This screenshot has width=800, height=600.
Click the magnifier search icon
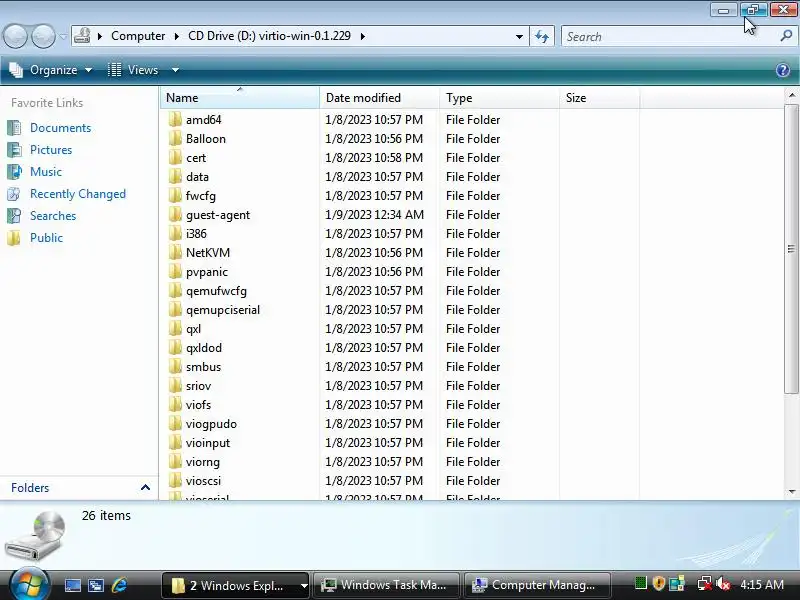click(786, 36)
